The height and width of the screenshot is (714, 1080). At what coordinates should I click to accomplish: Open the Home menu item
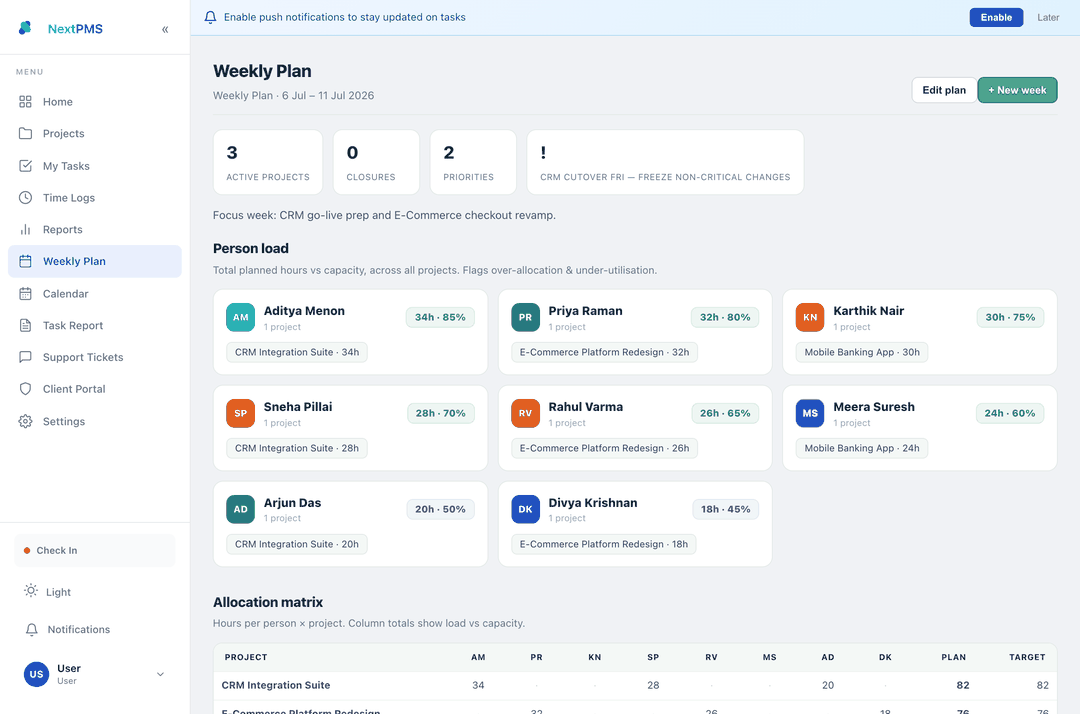[94, 102]
